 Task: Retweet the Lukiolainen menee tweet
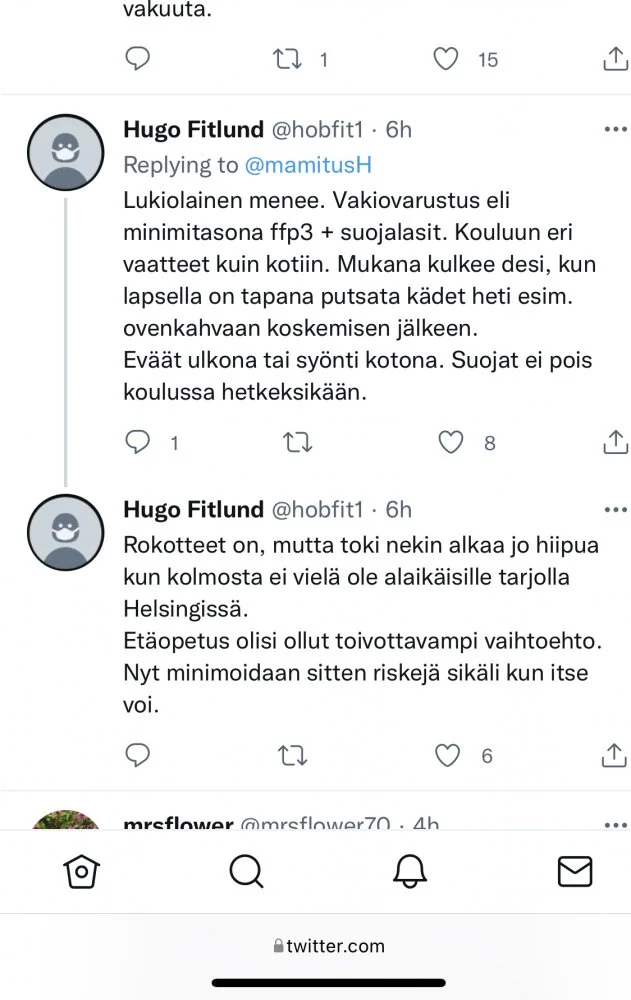(x=298, y=442)
